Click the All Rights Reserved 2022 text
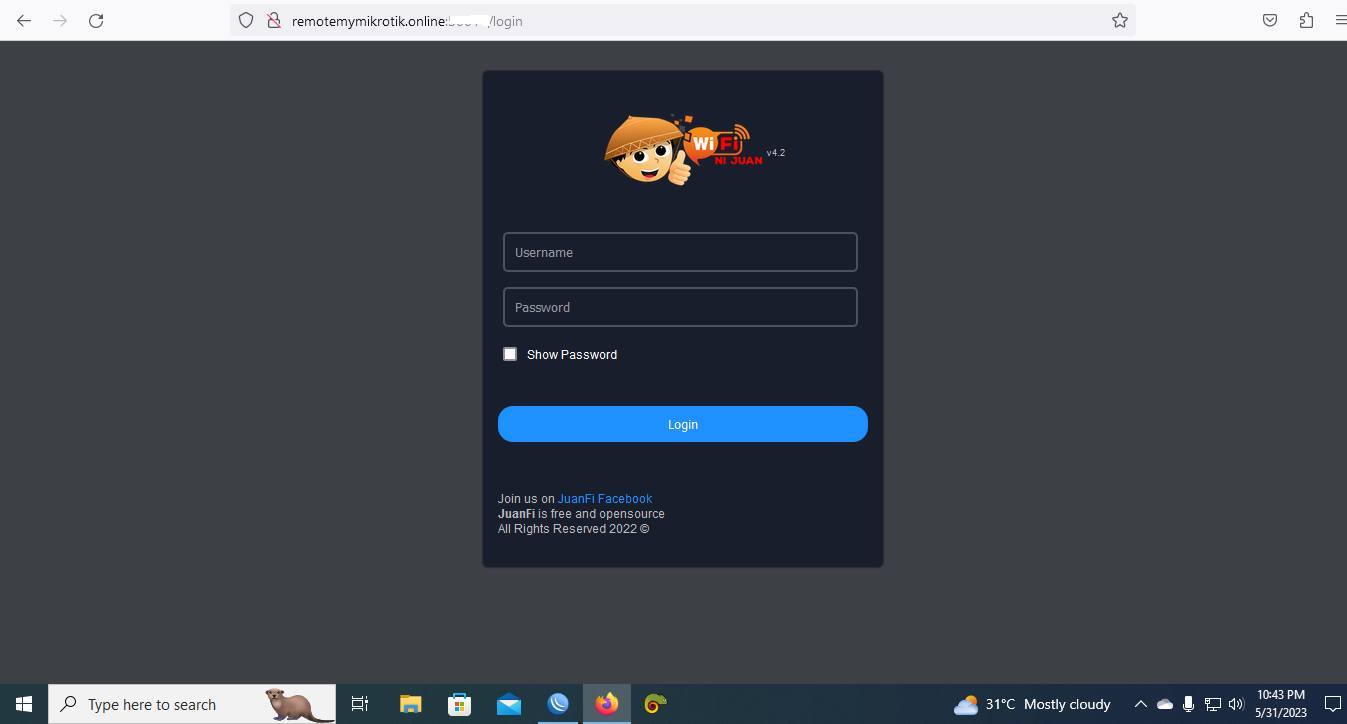 [x=574, y=528]
